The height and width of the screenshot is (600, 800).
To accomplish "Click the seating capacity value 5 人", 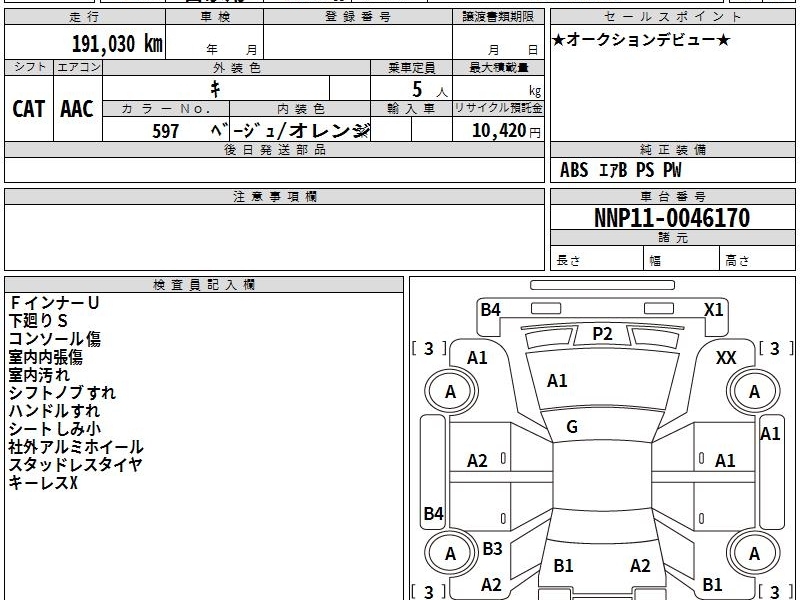I will pyautogui.click(x=429, y=90).
